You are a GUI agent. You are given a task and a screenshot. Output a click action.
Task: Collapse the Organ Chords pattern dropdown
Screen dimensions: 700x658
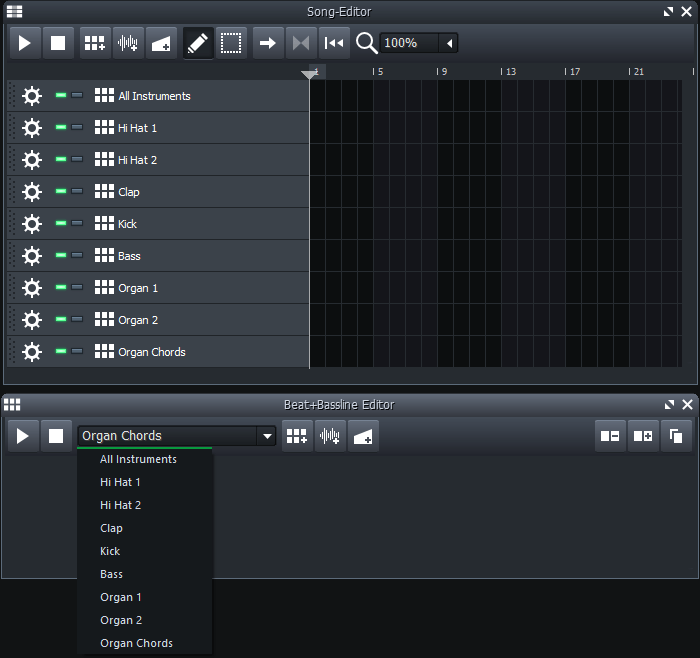pos(266,436)
